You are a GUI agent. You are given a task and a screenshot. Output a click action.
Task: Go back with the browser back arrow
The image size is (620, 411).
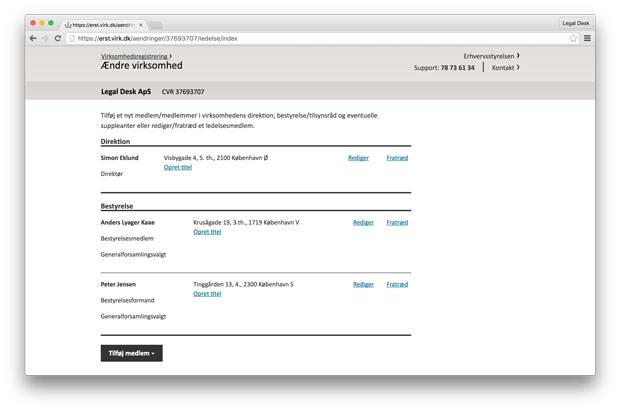pos(33,38)
